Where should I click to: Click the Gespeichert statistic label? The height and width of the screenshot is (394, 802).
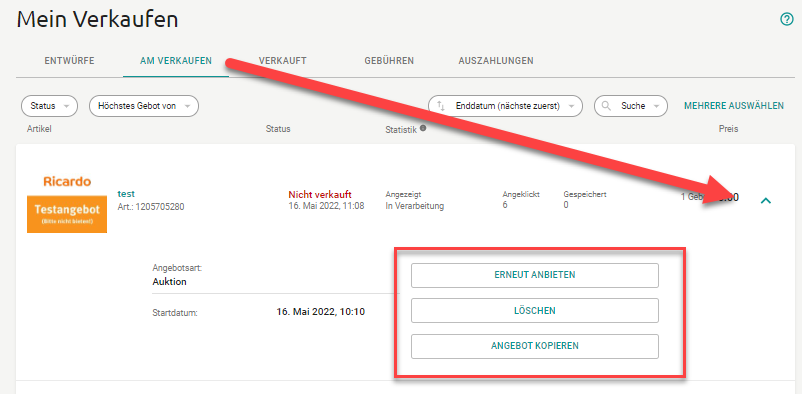(x=585, y=195)
